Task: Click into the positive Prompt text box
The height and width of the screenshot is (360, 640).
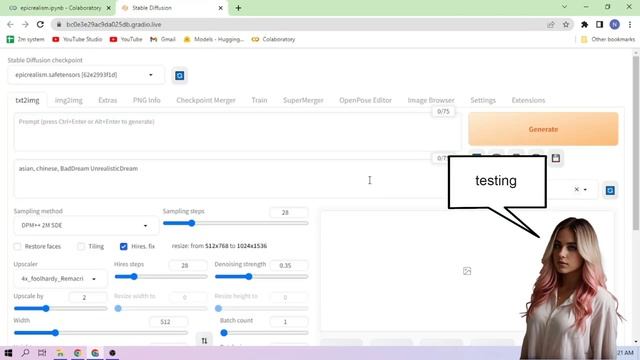Action: click(x=238, y=133)
